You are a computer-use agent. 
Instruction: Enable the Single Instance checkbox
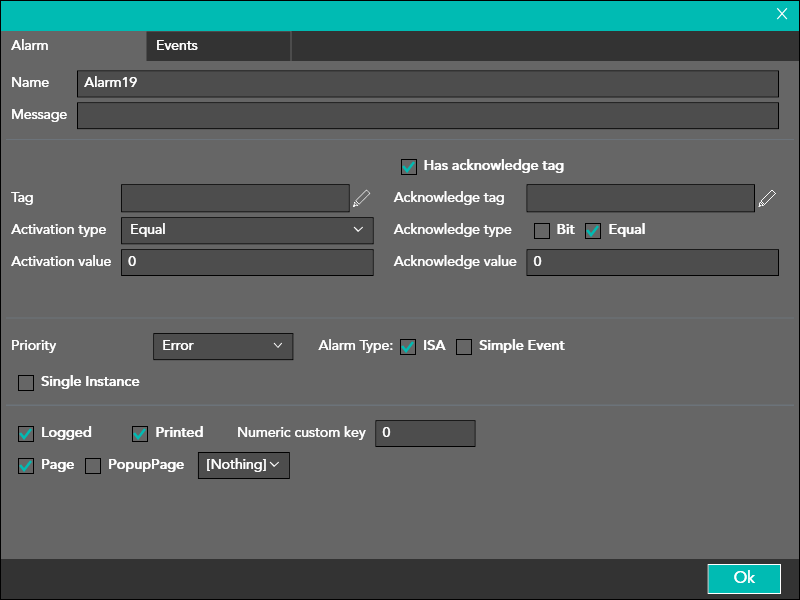pos(26,383)
